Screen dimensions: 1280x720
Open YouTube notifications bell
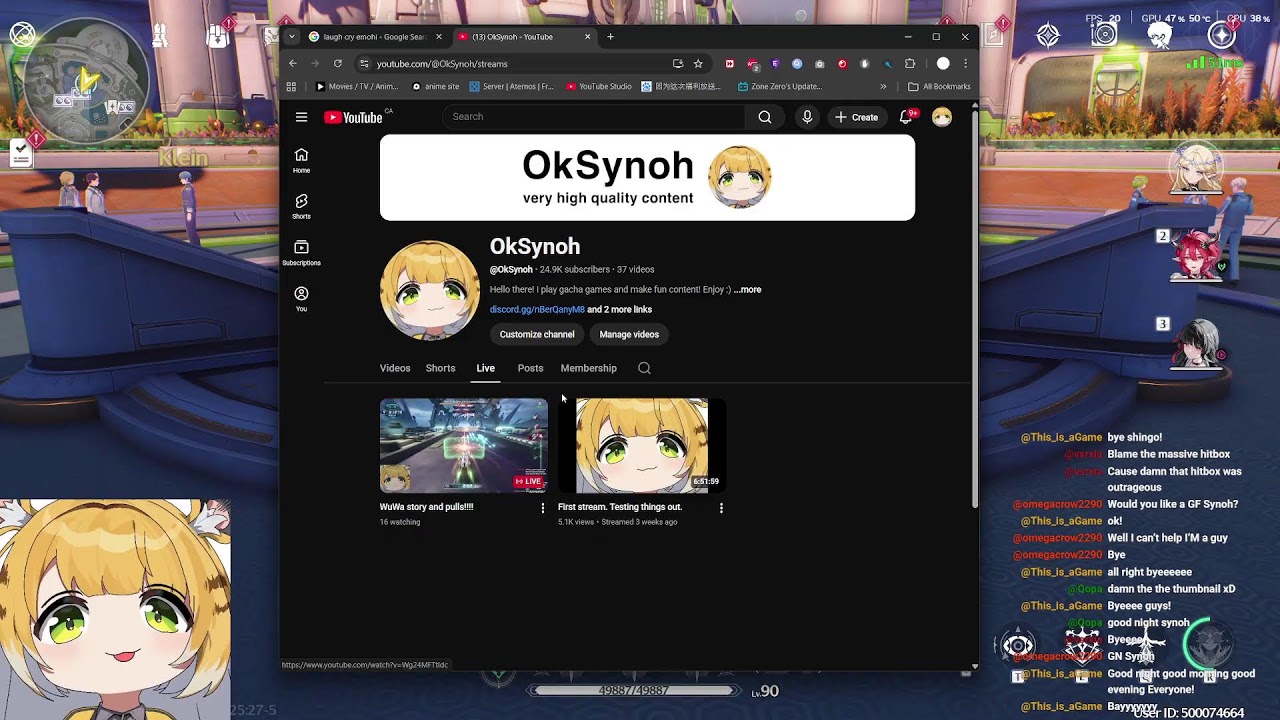[906, 117]
